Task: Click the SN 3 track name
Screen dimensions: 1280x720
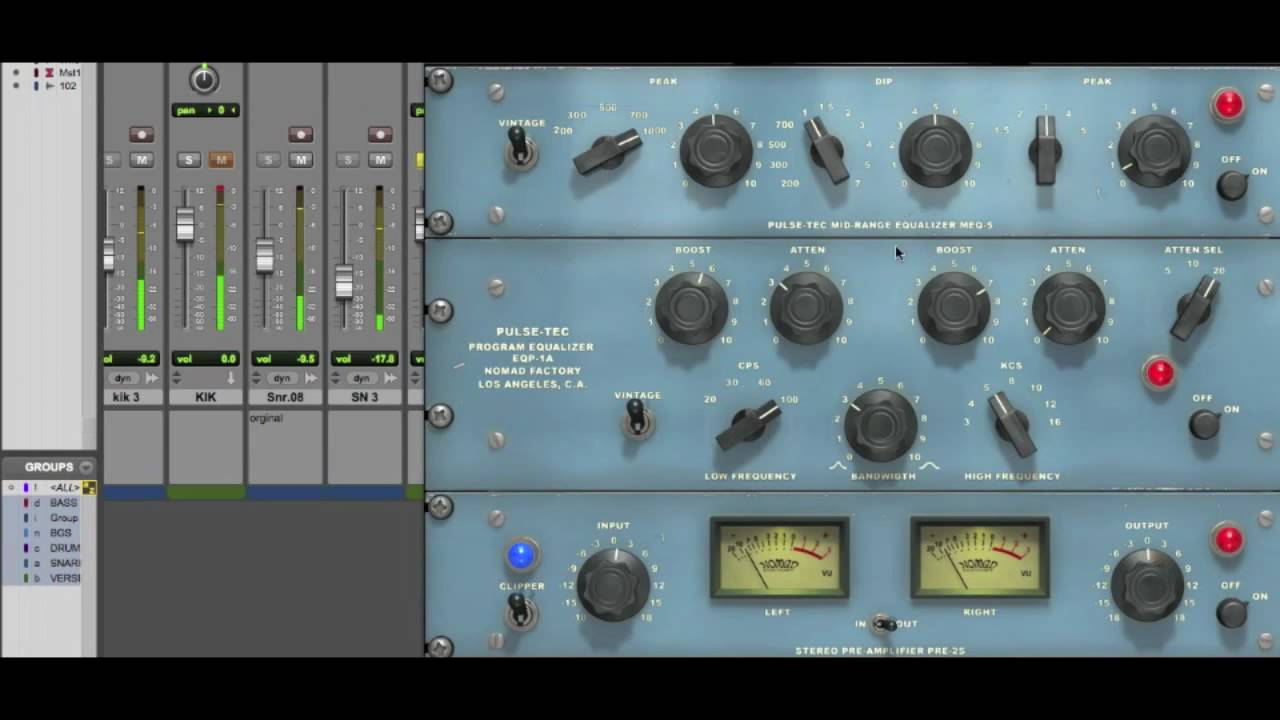Action: [x=365, y=397]
